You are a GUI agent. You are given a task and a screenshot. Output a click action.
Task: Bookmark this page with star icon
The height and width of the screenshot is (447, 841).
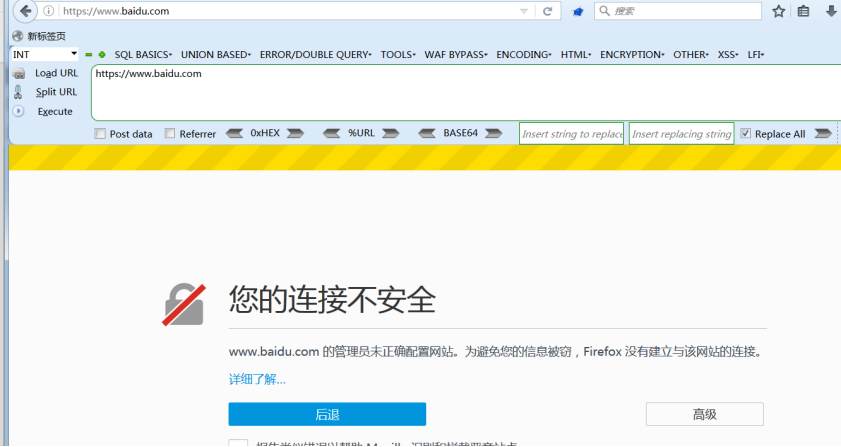pyautogui.click(x=778, y=11)
